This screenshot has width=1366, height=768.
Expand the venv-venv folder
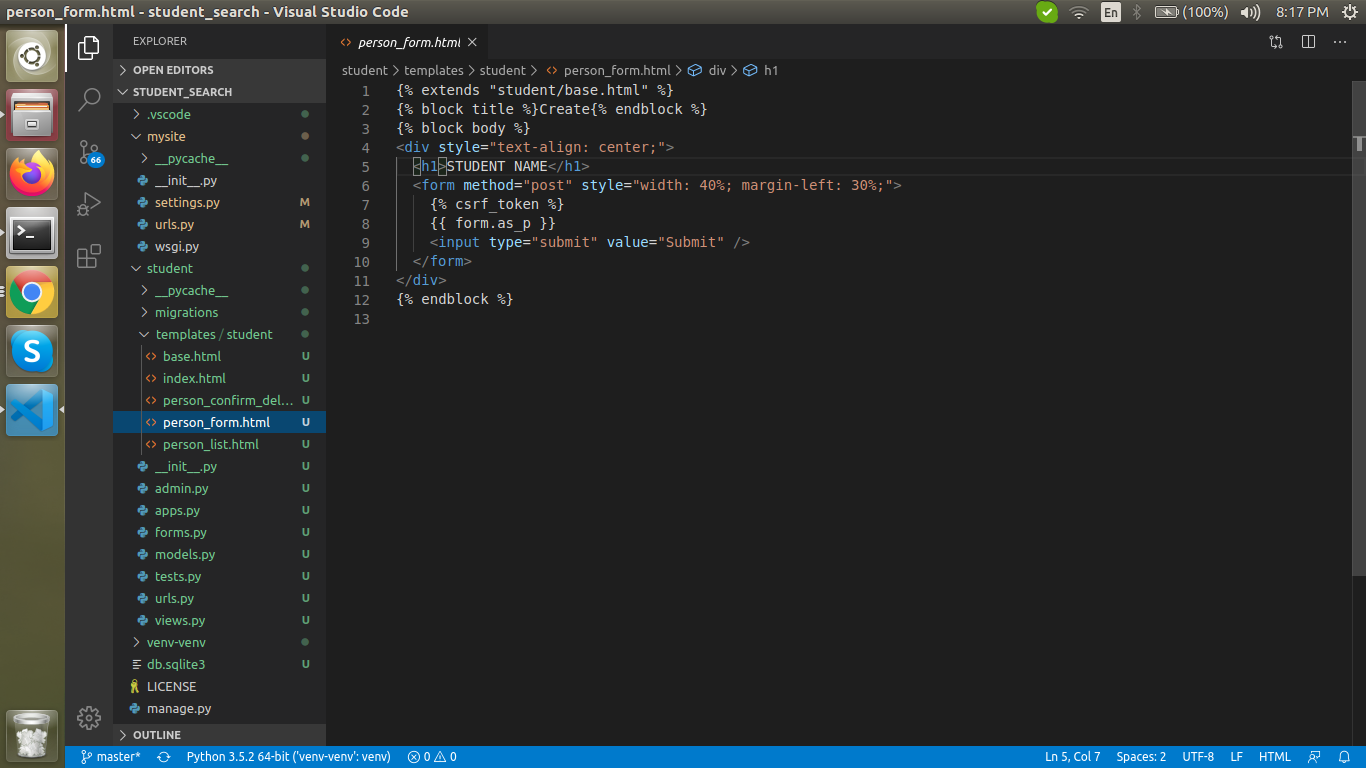[x=220, y=642]
